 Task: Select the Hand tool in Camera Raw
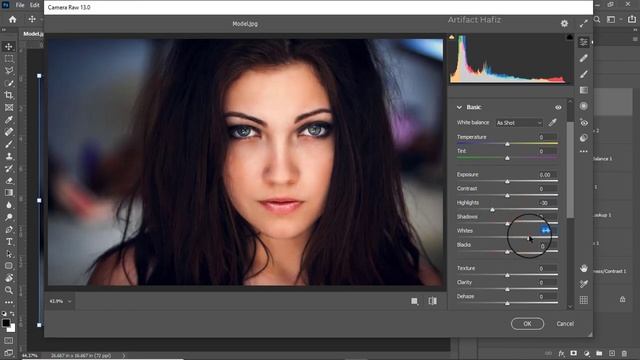pyautogui.click(x=584, y=268)
